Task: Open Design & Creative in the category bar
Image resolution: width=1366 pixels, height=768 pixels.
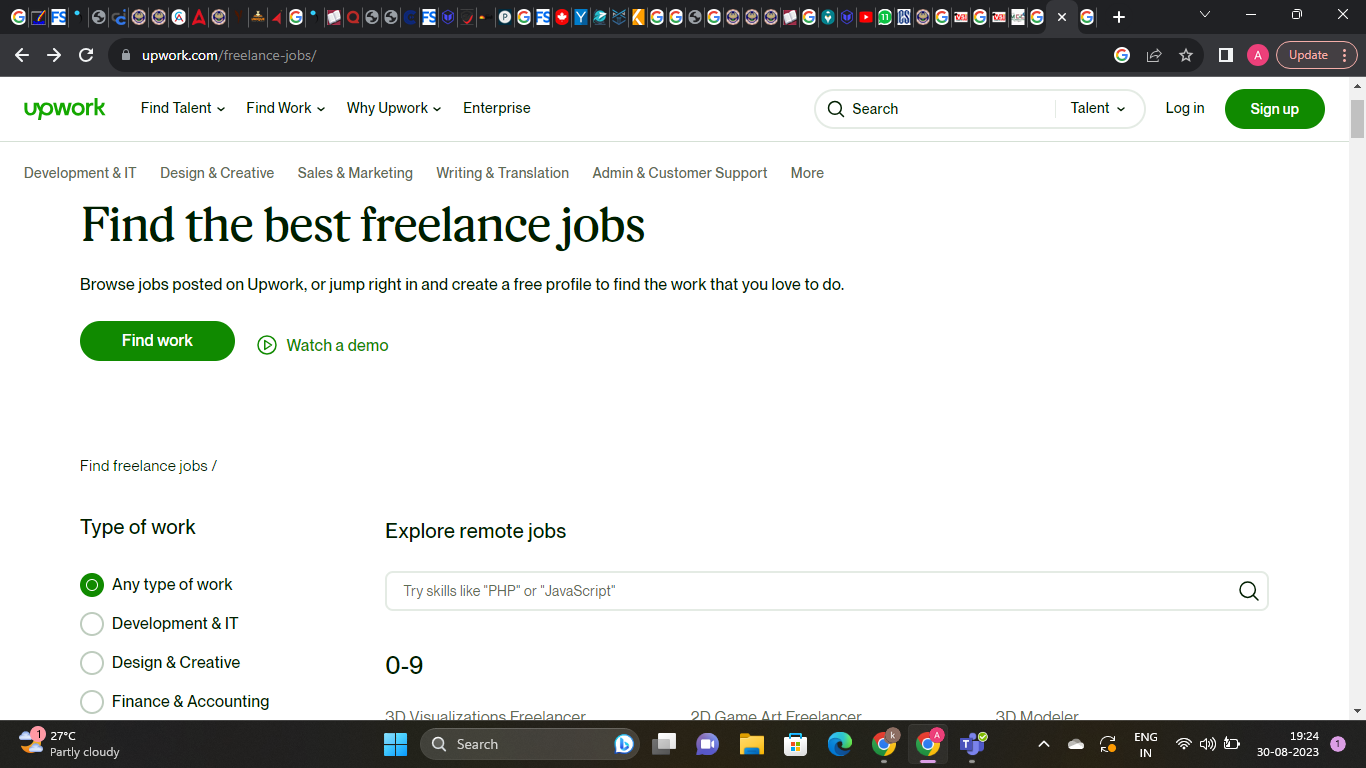Action: click(217, 173)
